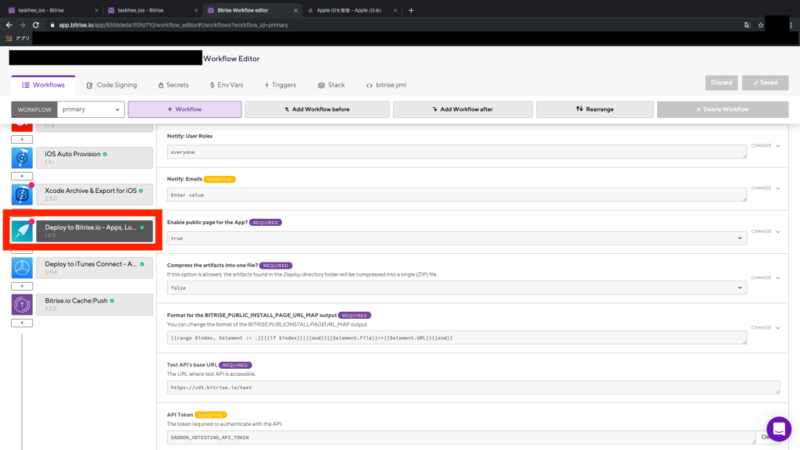Expand CHANGE for Enable public page

[x=765, y=232]
